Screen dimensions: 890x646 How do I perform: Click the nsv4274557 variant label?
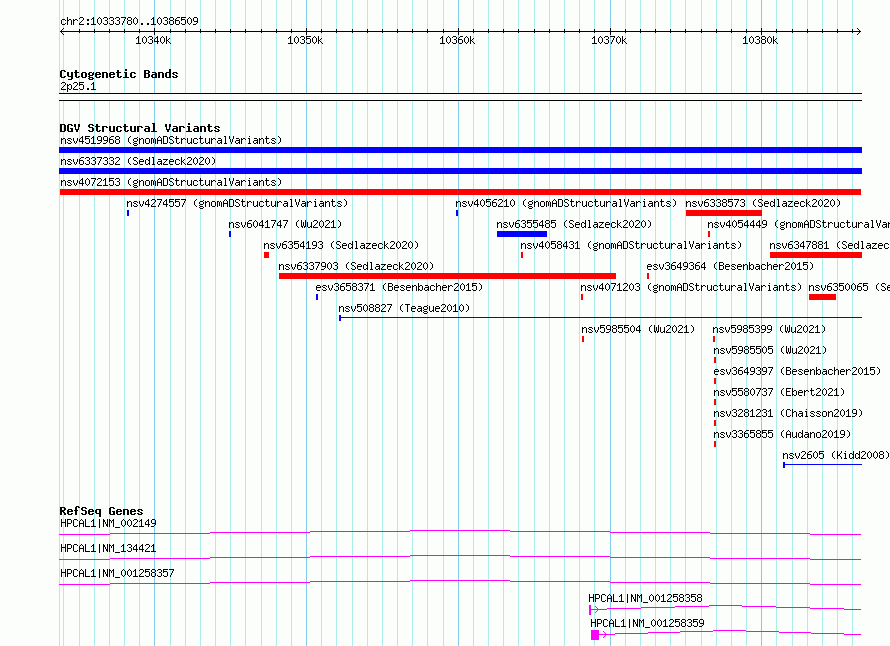(x=237, y=203)
